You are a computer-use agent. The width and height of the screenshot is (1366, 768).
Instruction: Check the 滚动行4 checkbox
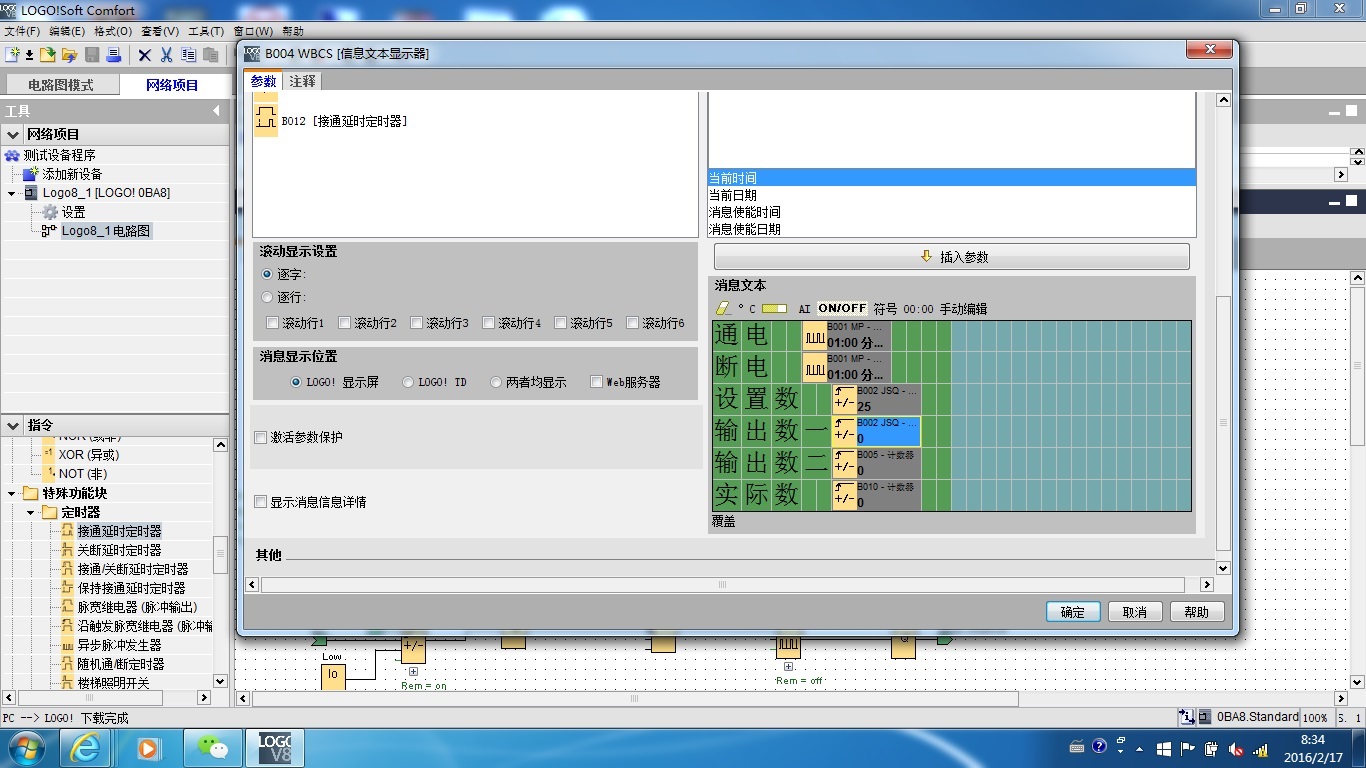489,323
